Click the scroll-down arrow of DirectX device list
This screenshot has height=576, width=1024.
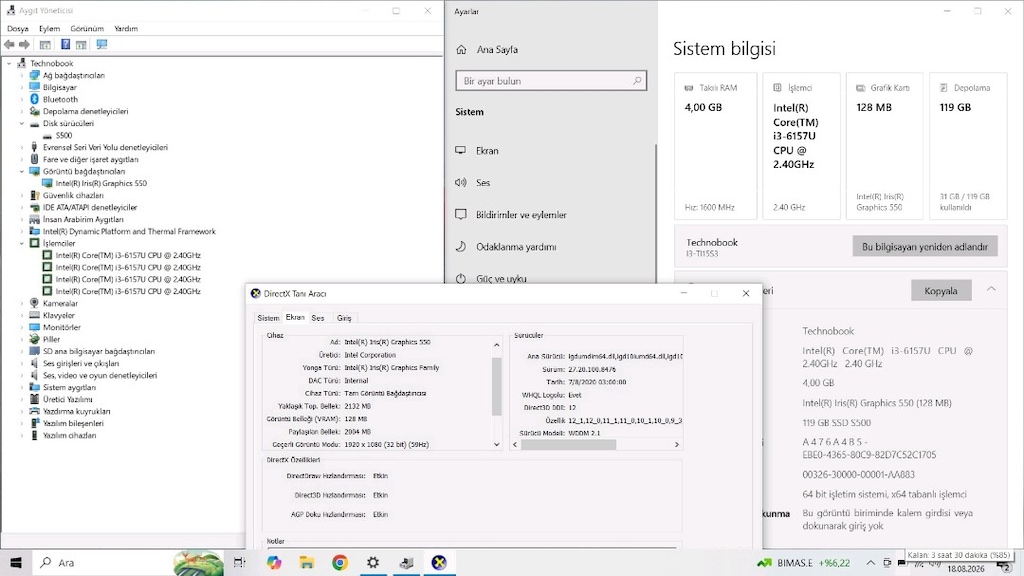tap(497, 444)
